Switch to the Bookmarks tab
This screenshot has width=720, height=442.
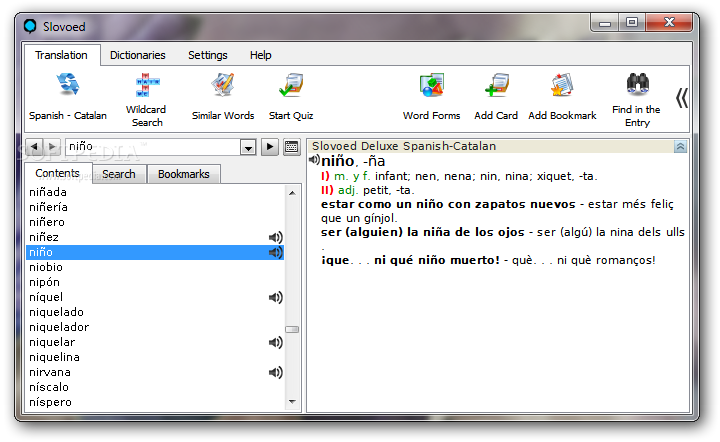(x=184, y=174)
